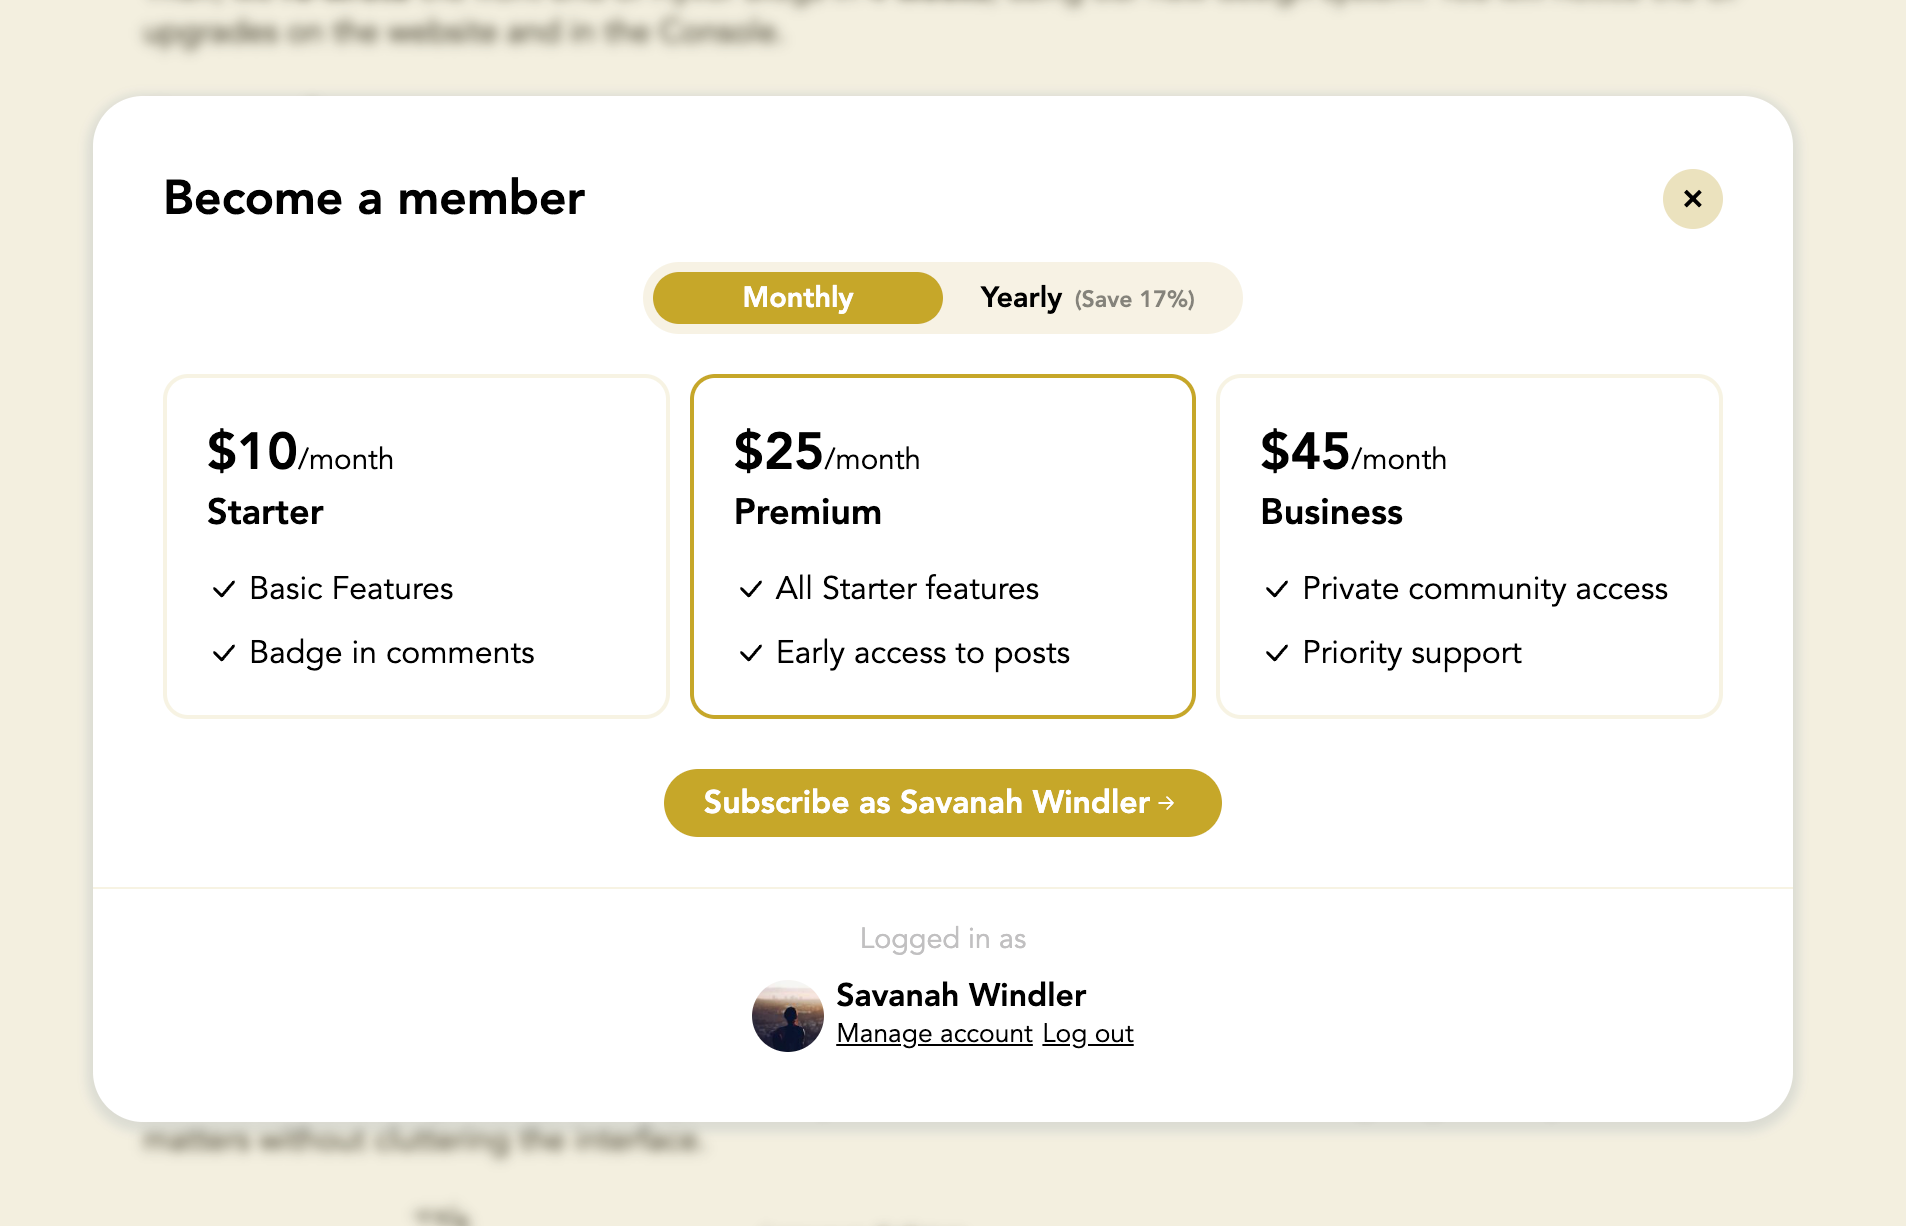
Task: Click the checkmark beside Basic Features
Action: click(222, 590)
